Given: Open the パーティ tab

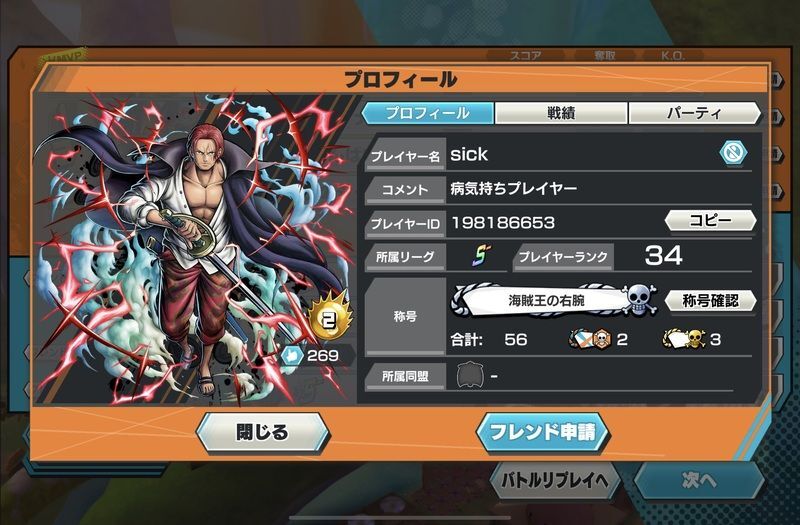Looking at the screenshot, I should click(x=694, y=113).
